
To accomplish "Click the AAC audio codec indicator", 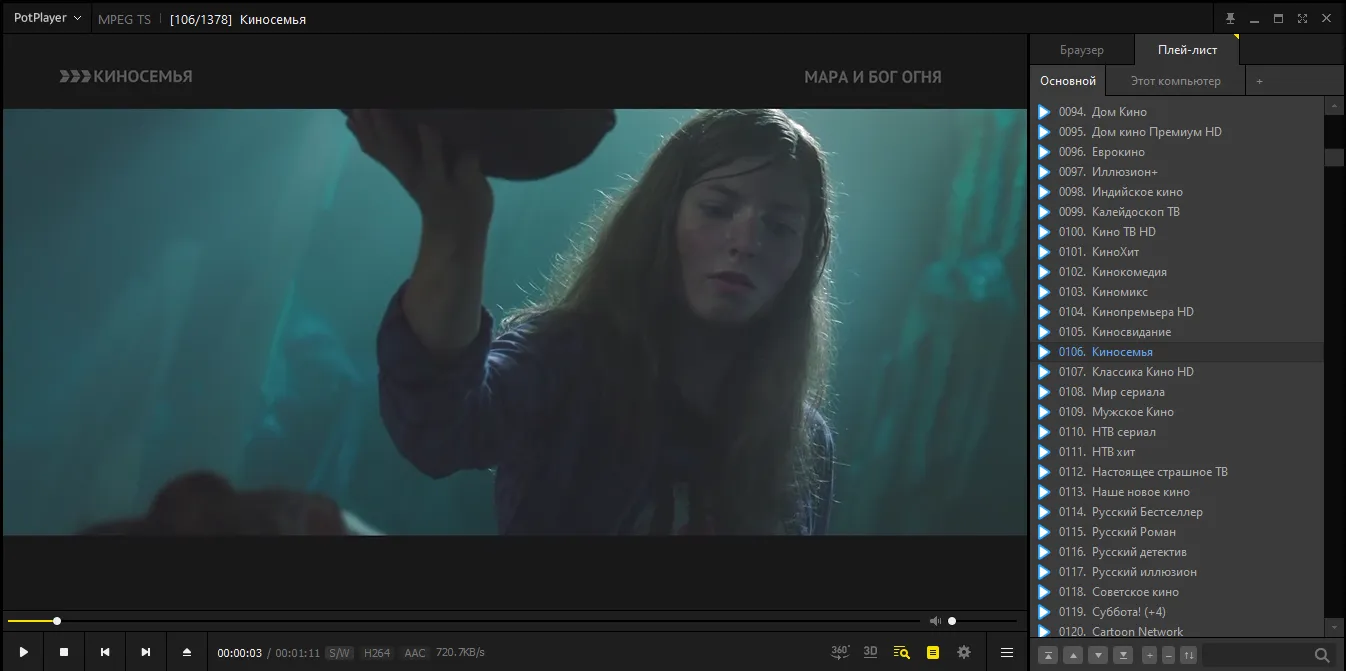I will 415,653.
